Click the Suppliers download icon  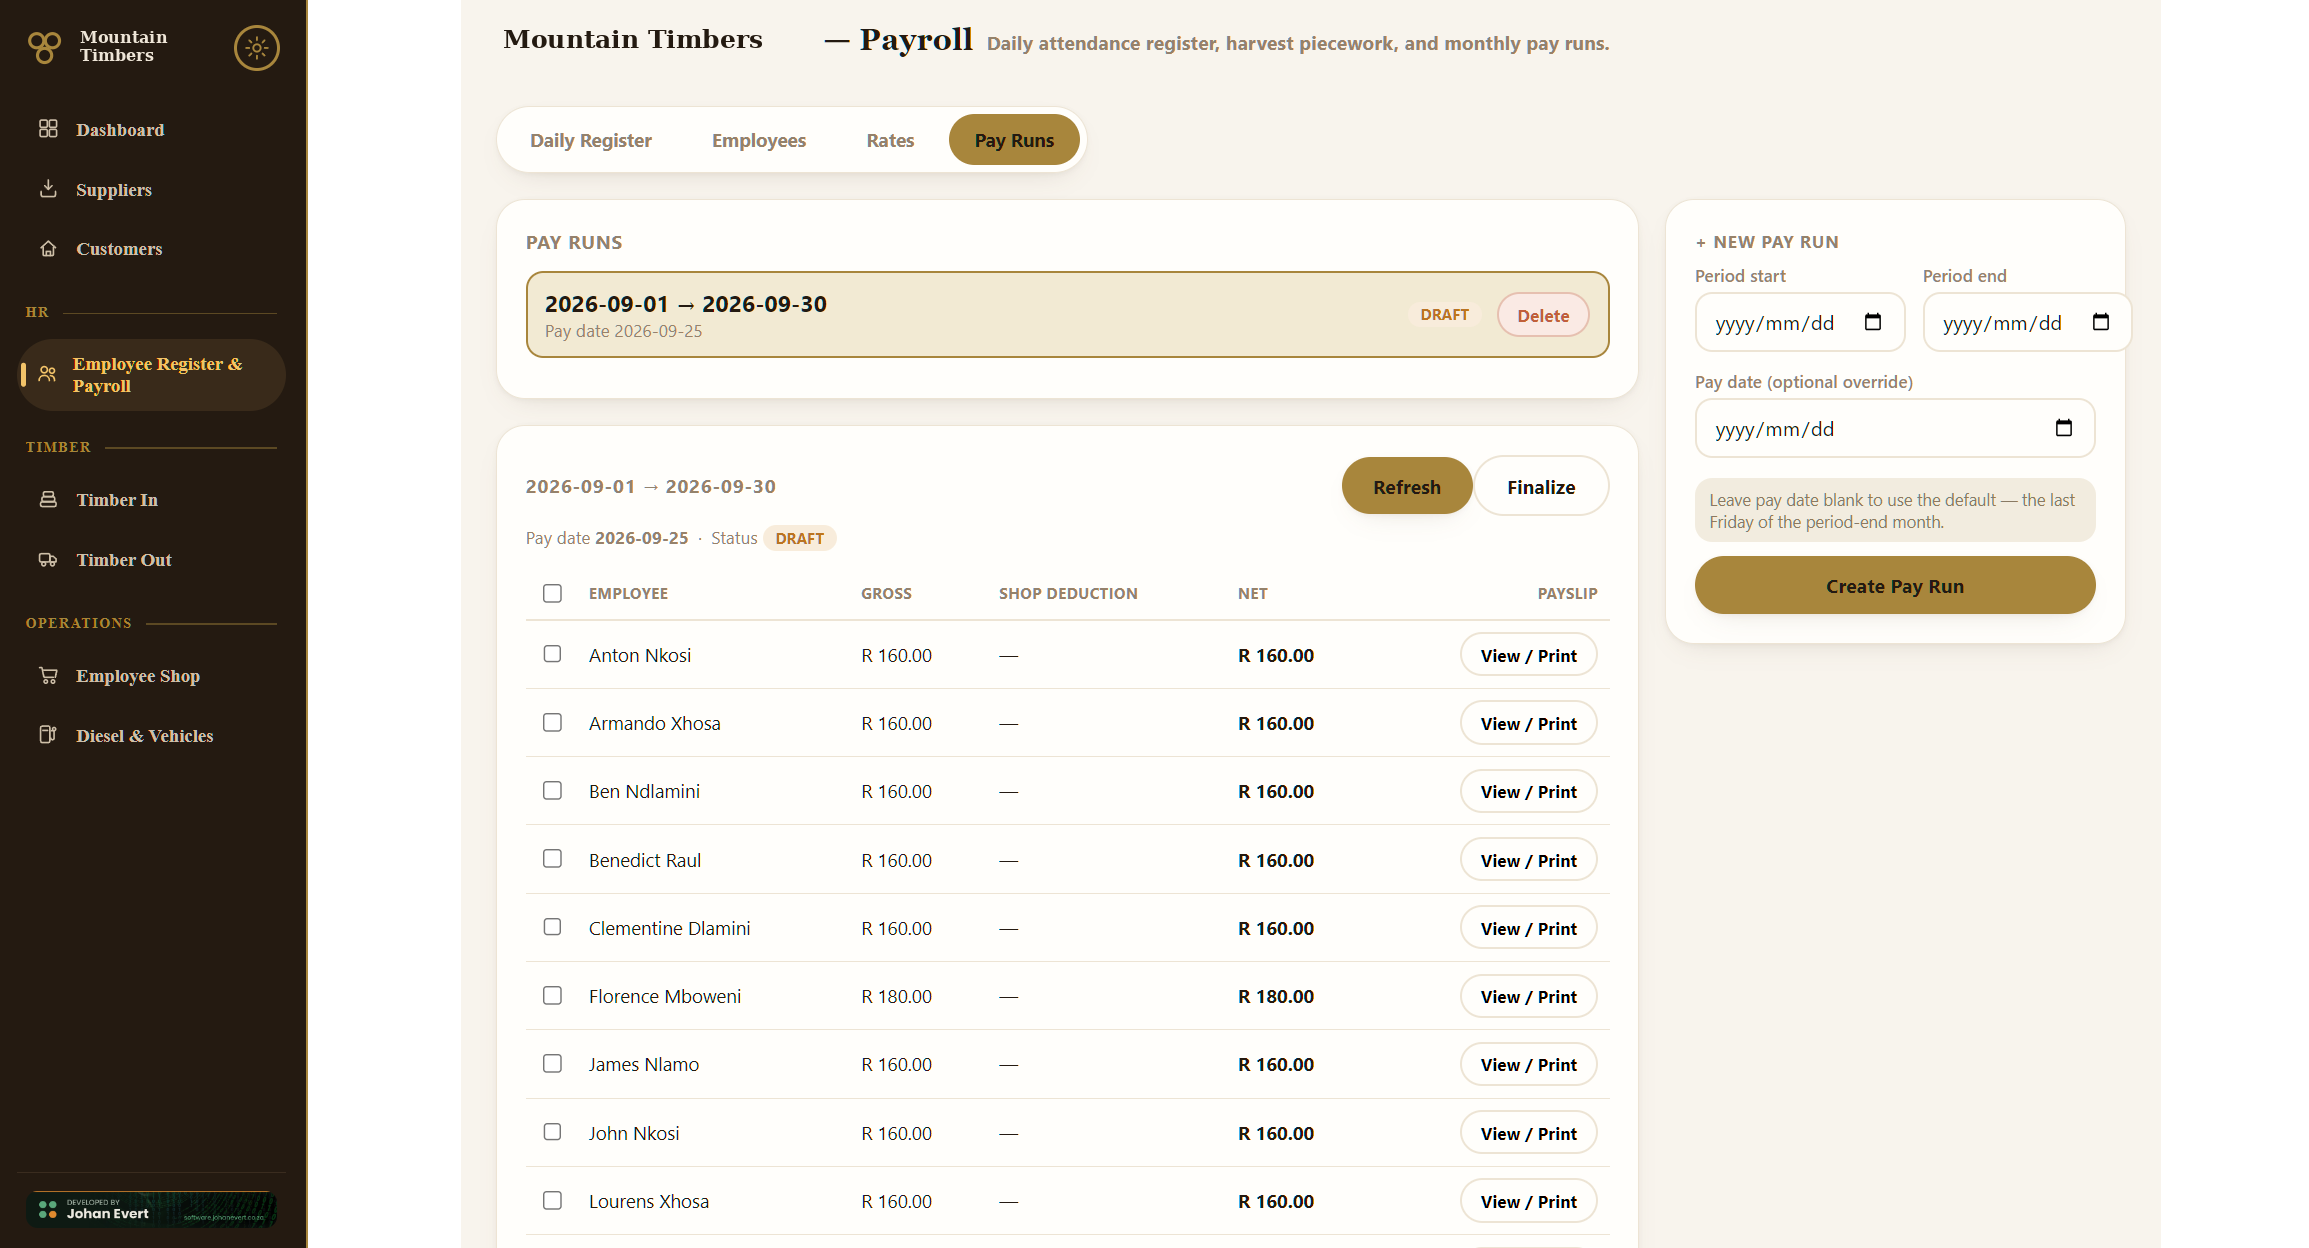[48, 189]
